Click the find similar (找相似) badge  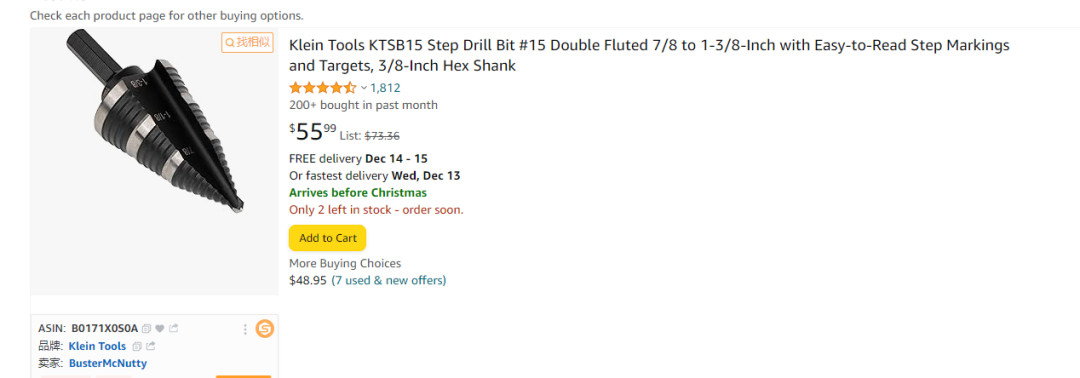click(x=247, y=42)
